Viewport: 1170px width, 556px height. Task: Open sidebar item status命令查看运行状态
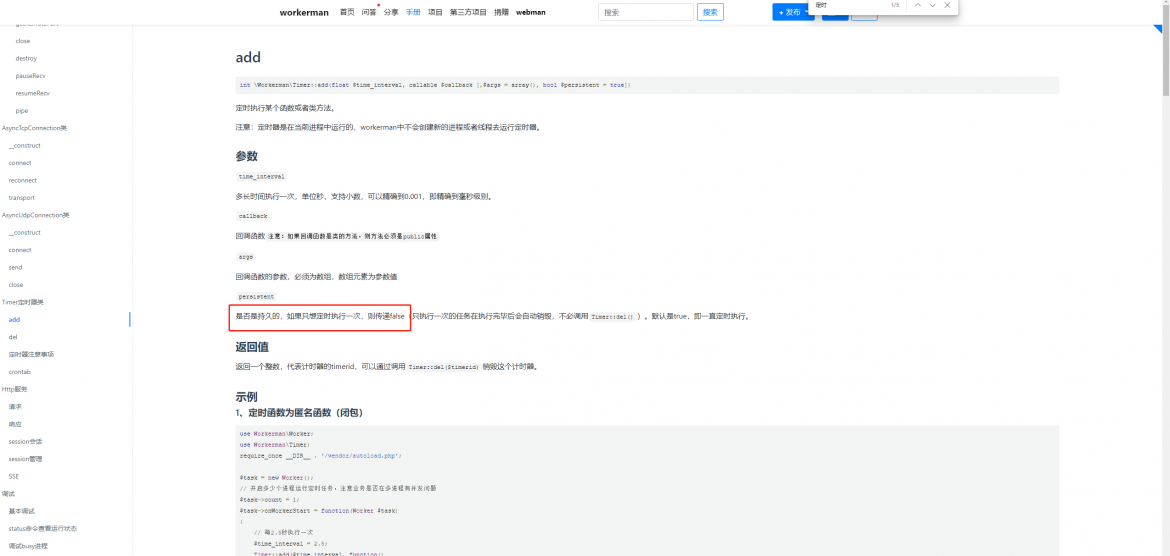point(43,528)
